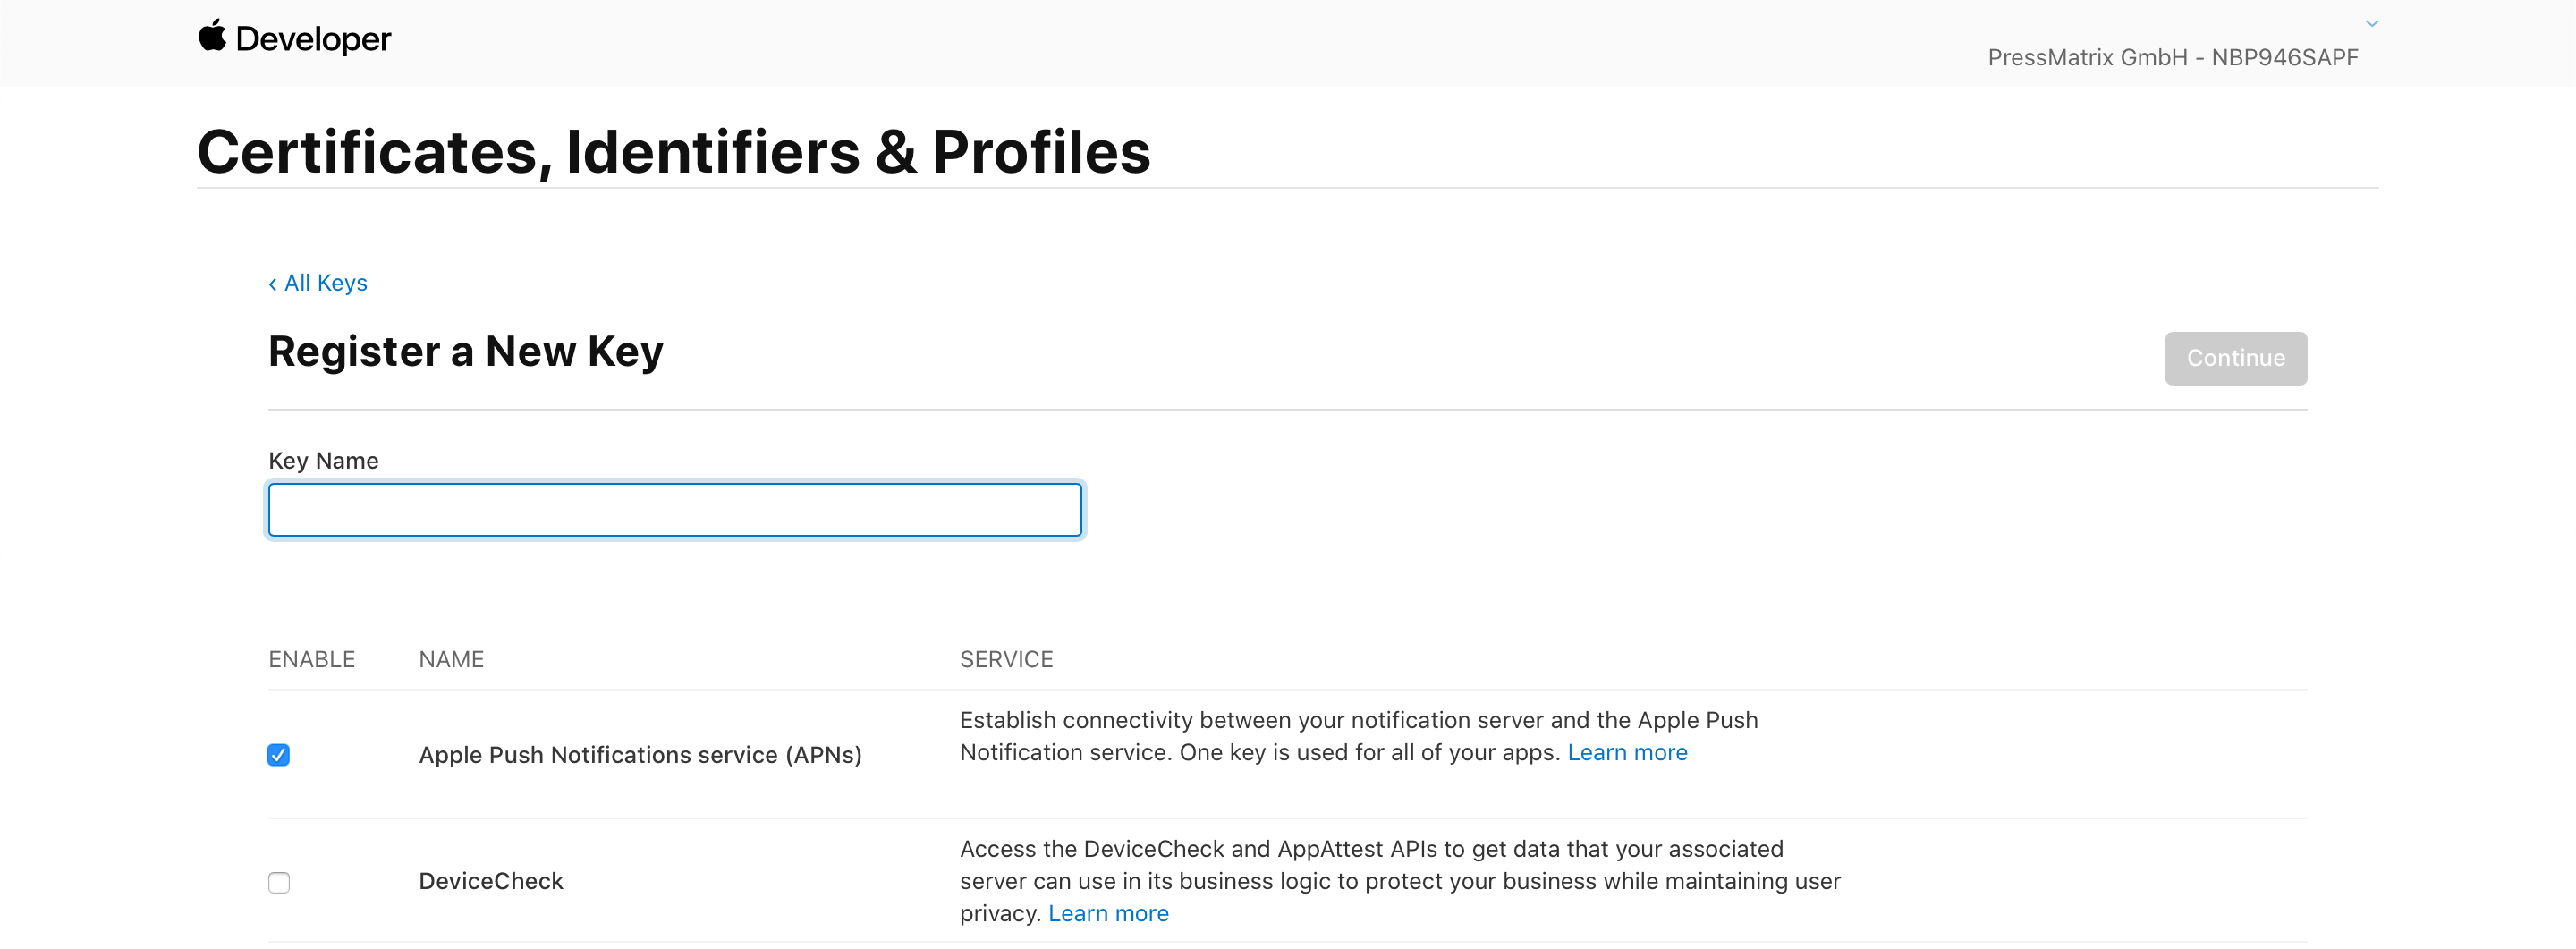The width and height of the screenshot is (2576, 949).
Task: Open Learn more for DeviceCheck privacy
Action: 1108,913
